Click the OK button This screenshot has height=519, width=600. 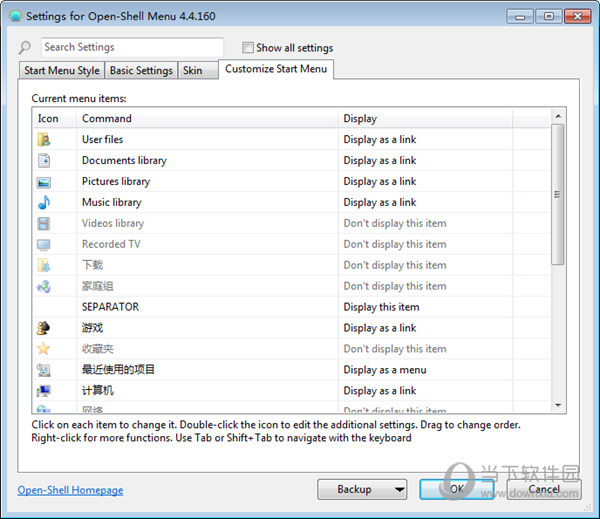(x=457, y=489)
